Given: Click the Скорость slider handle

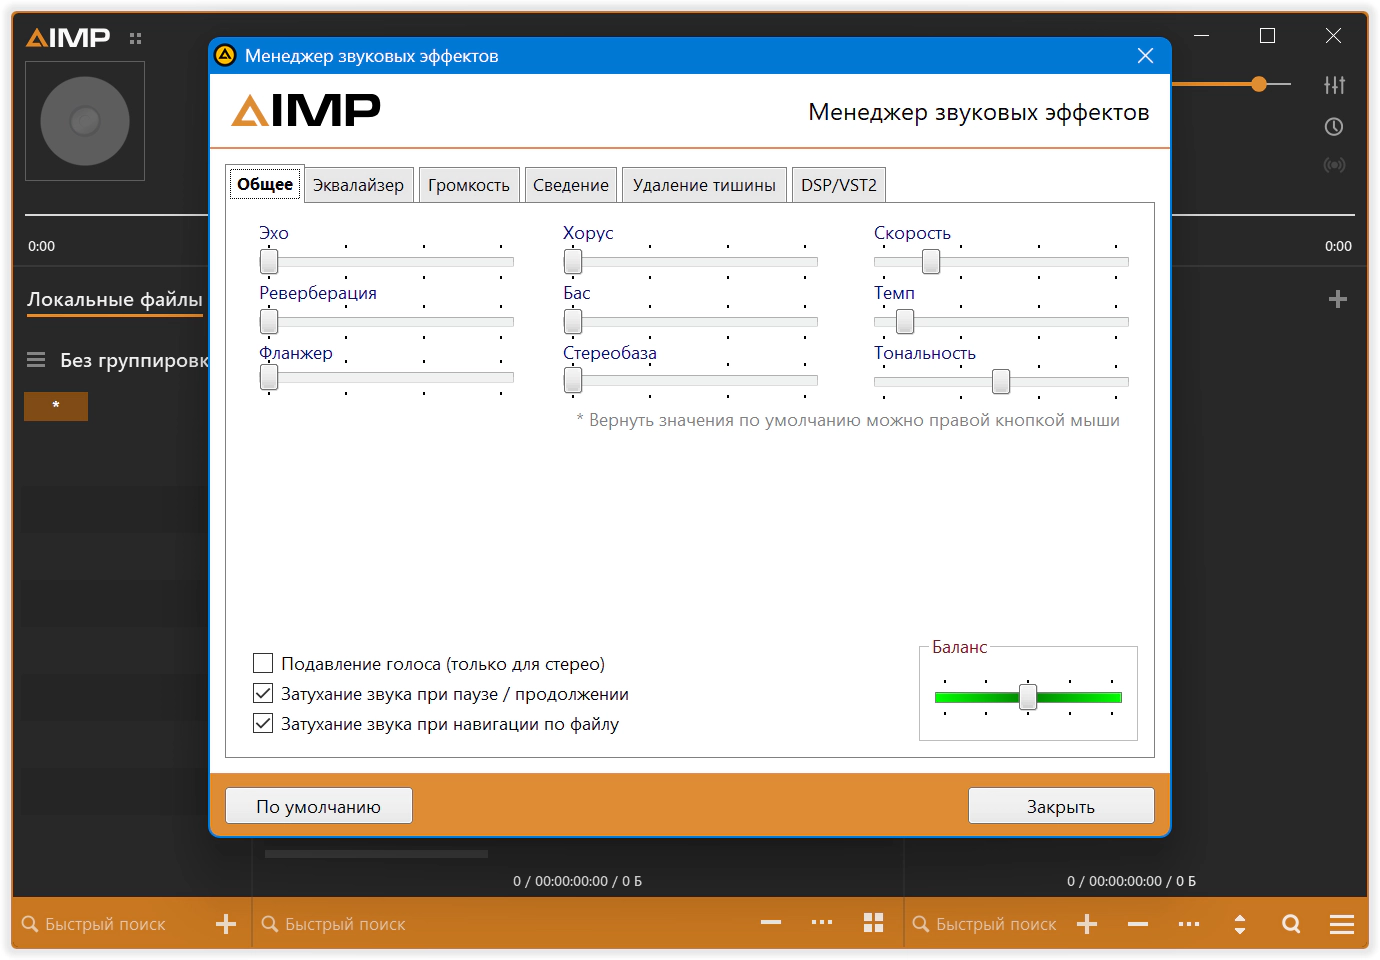Looking at the screenshot, I should click(x=931, y=262).
